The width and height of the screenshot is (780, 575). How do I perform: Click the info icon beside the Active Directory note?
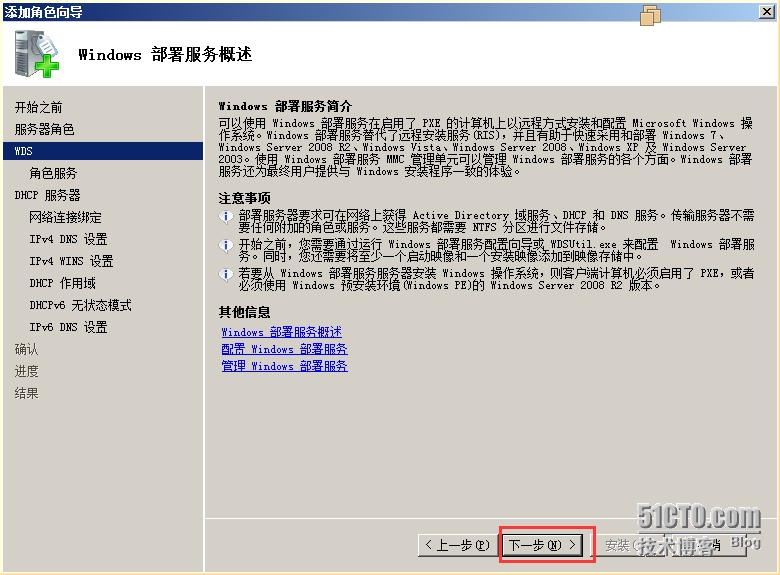225,217
